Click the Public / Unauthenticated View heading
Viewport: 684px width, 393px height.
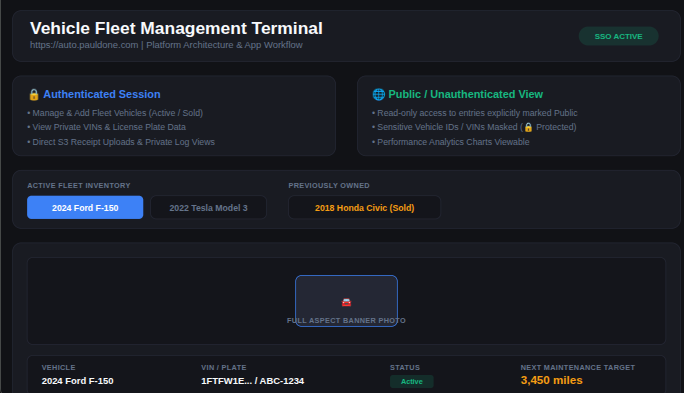tap(465, 94)
